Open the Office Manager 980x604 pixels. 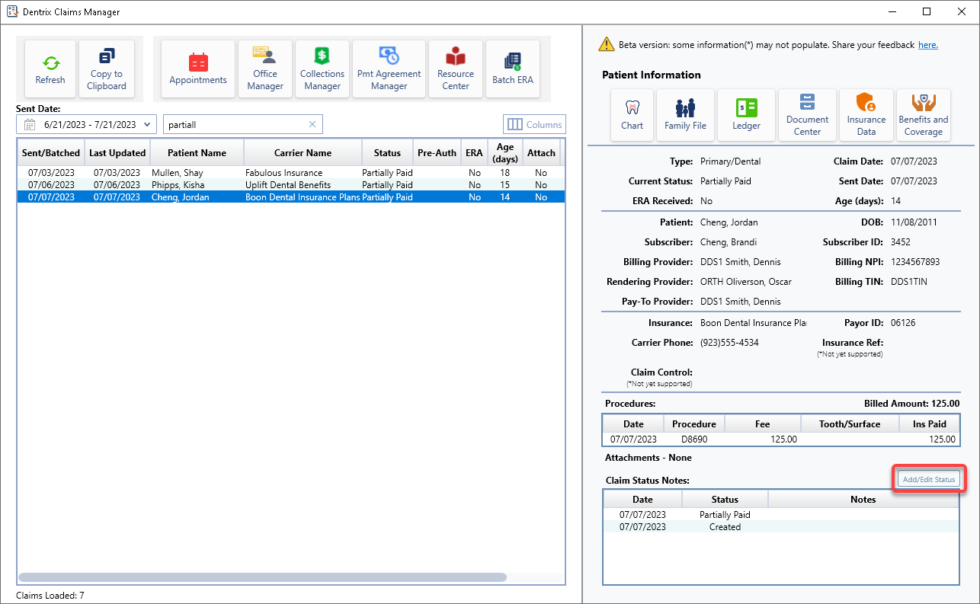[x=265, y=68]
